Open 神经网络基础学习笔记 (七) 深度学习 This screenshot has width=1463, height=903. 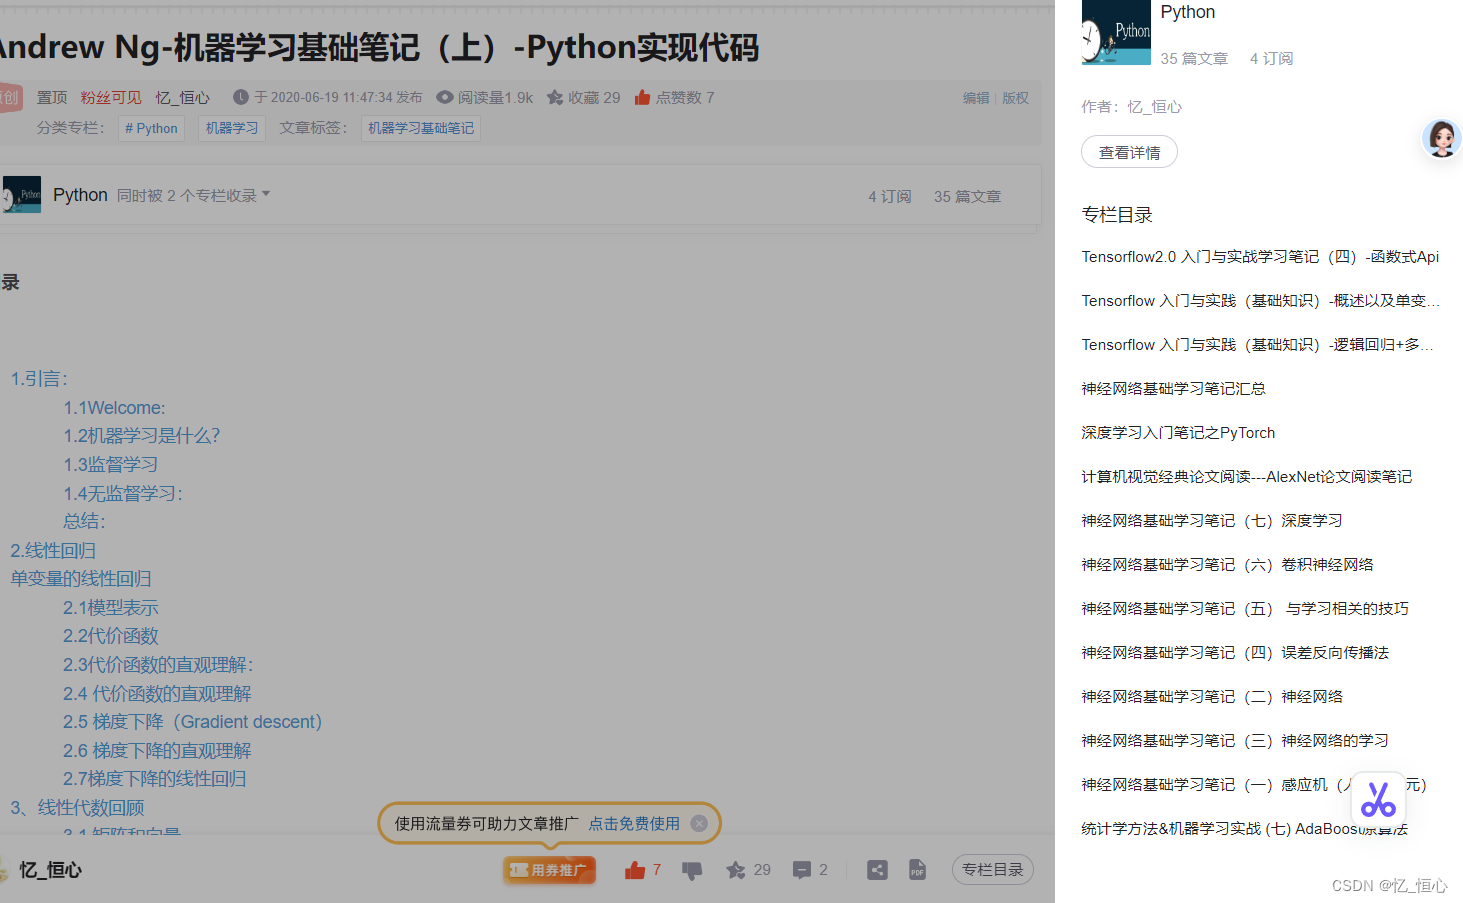pyautogui.click(x=1212, y=521)
